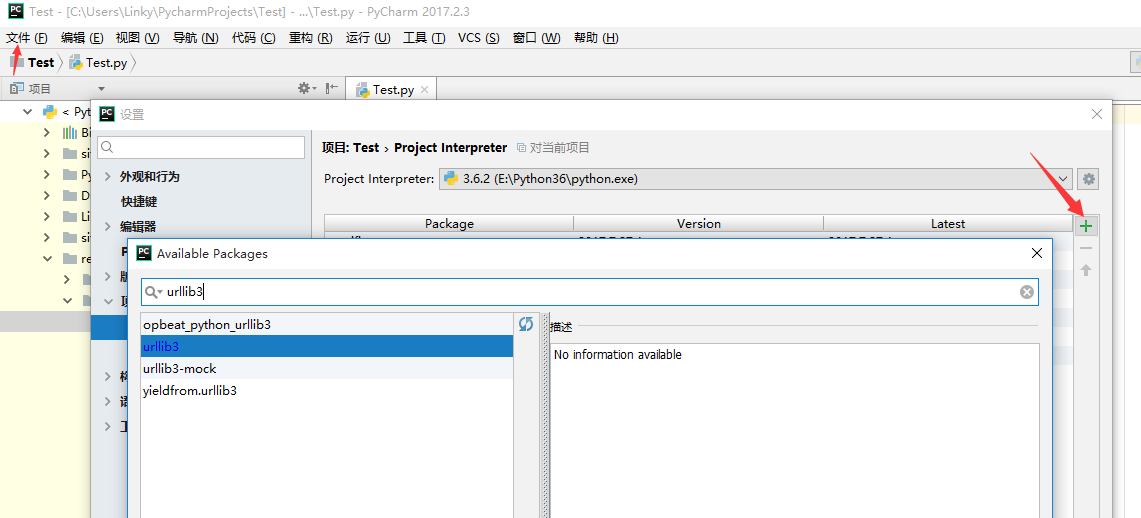
Task: Expand the tree node beside library icon
Action: tap(47, 133)
